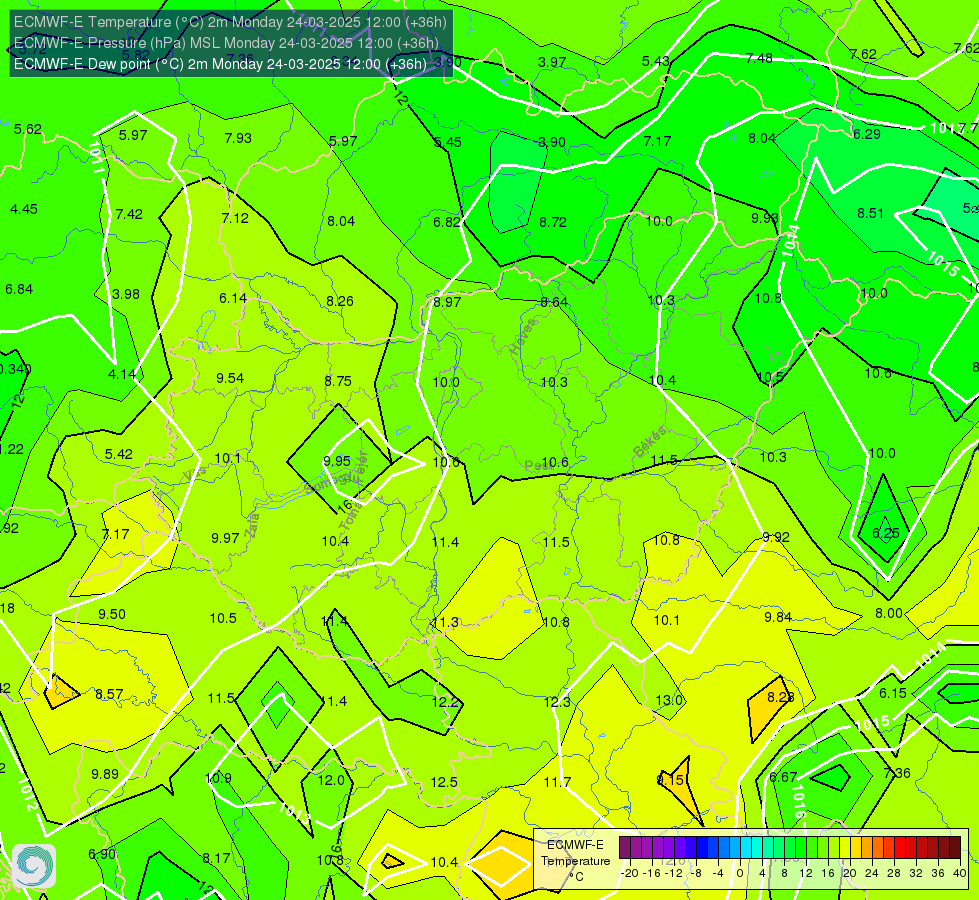Click the dew point value 11.7

pos(557,782)
